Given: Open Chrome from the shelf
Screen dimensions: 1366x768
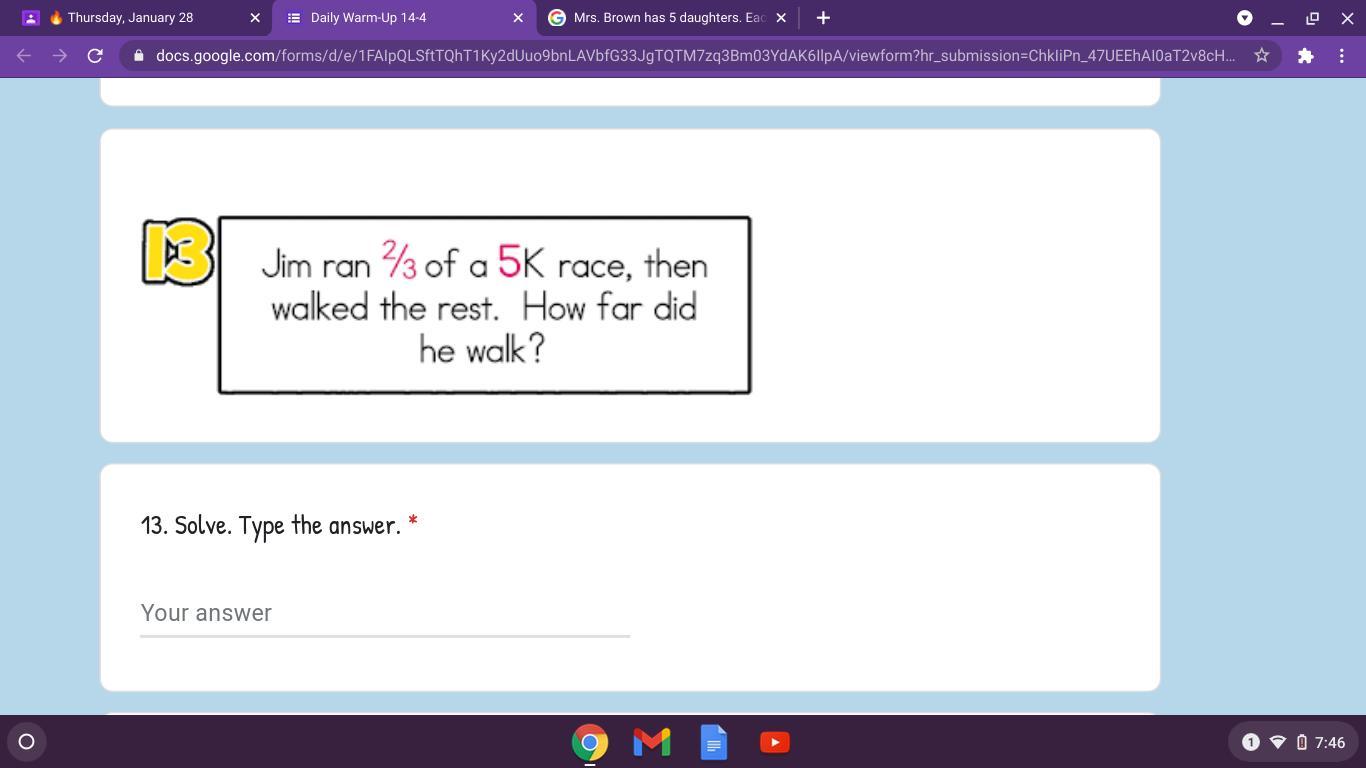Looking at the screenshot, I should (590, 742).
